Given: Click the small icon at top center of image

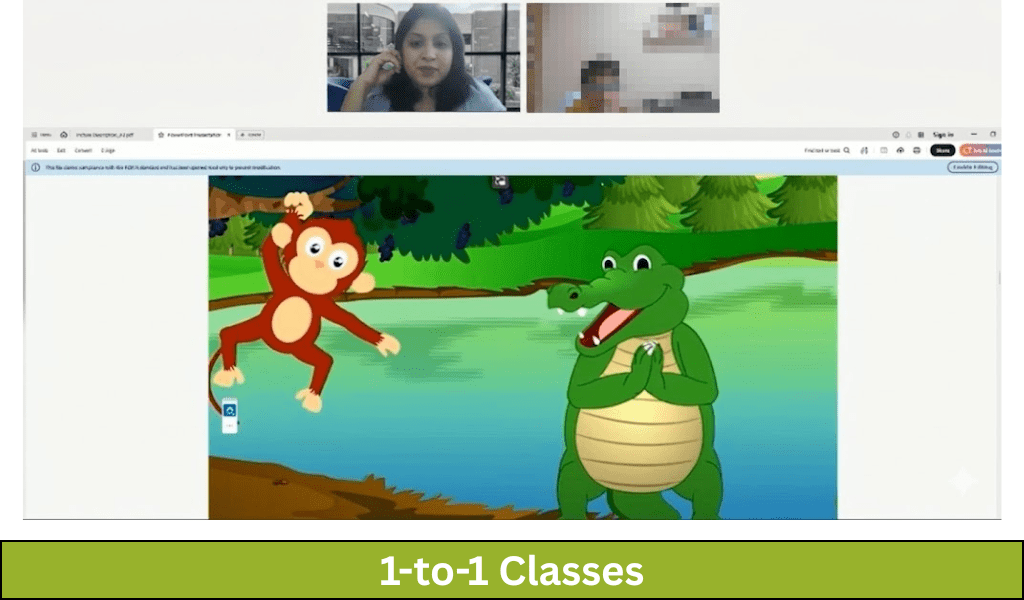Looking at the screenshot, I should [x=500, y=182].
